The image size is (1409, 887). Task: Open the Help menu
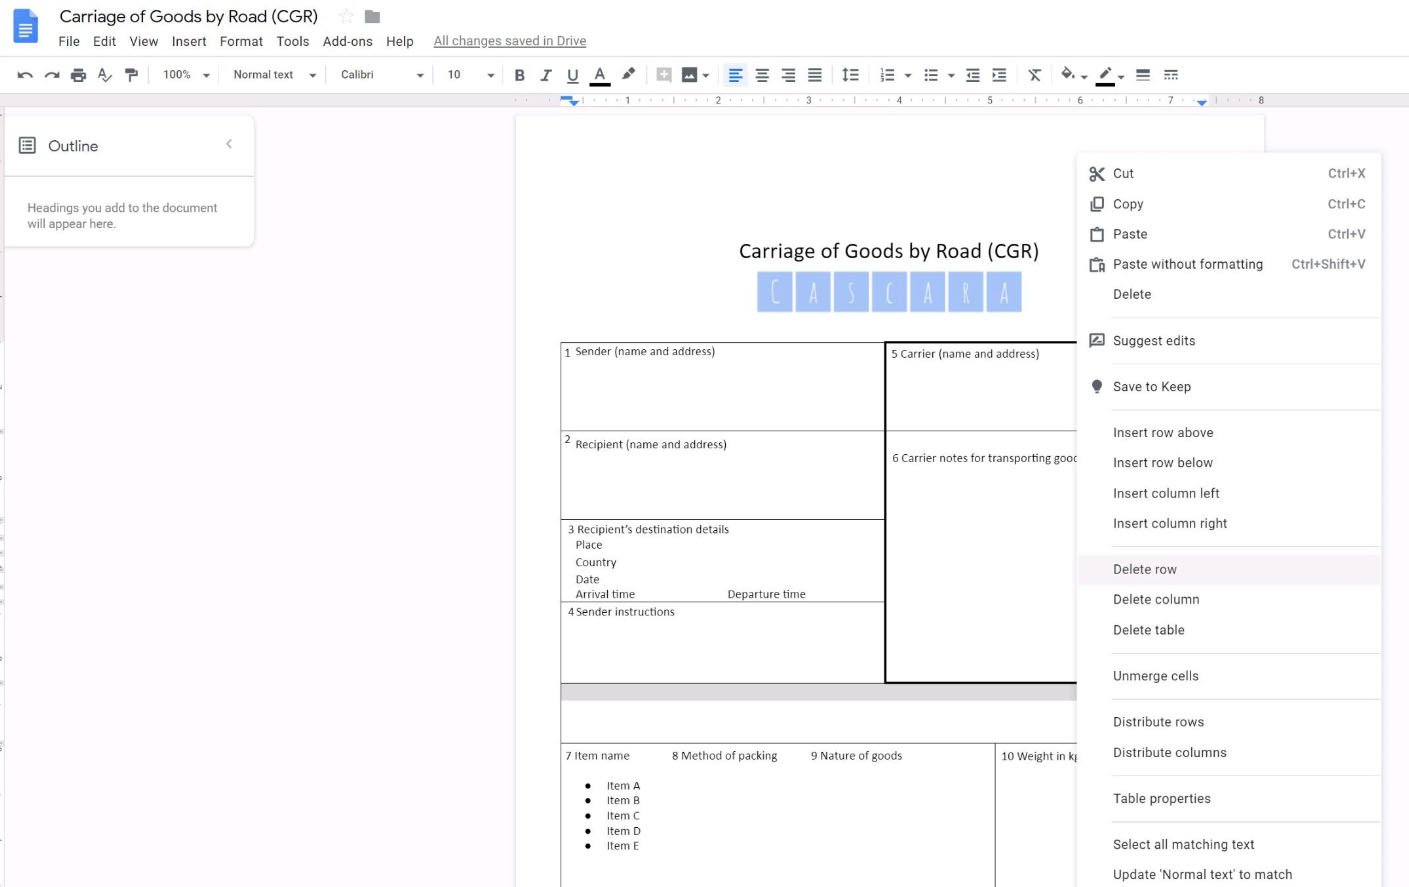pos(400,41)
